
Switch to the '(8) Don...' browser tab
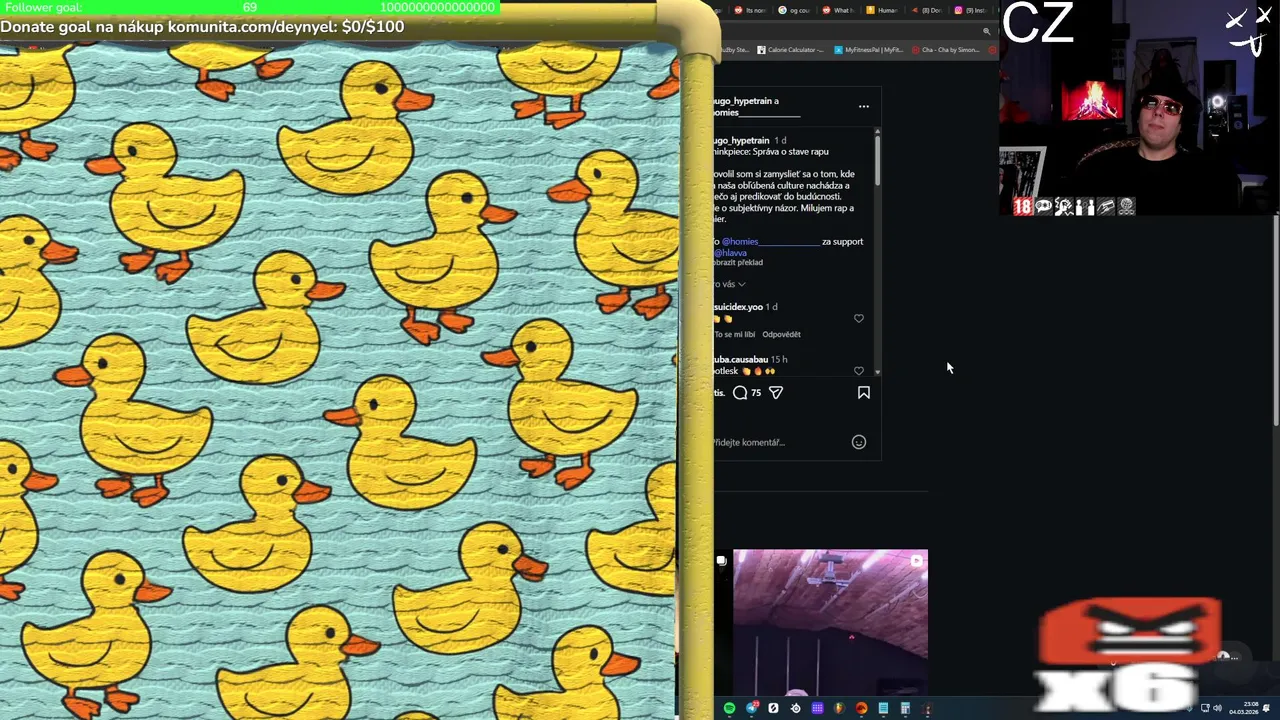click(x=927, y=10)
